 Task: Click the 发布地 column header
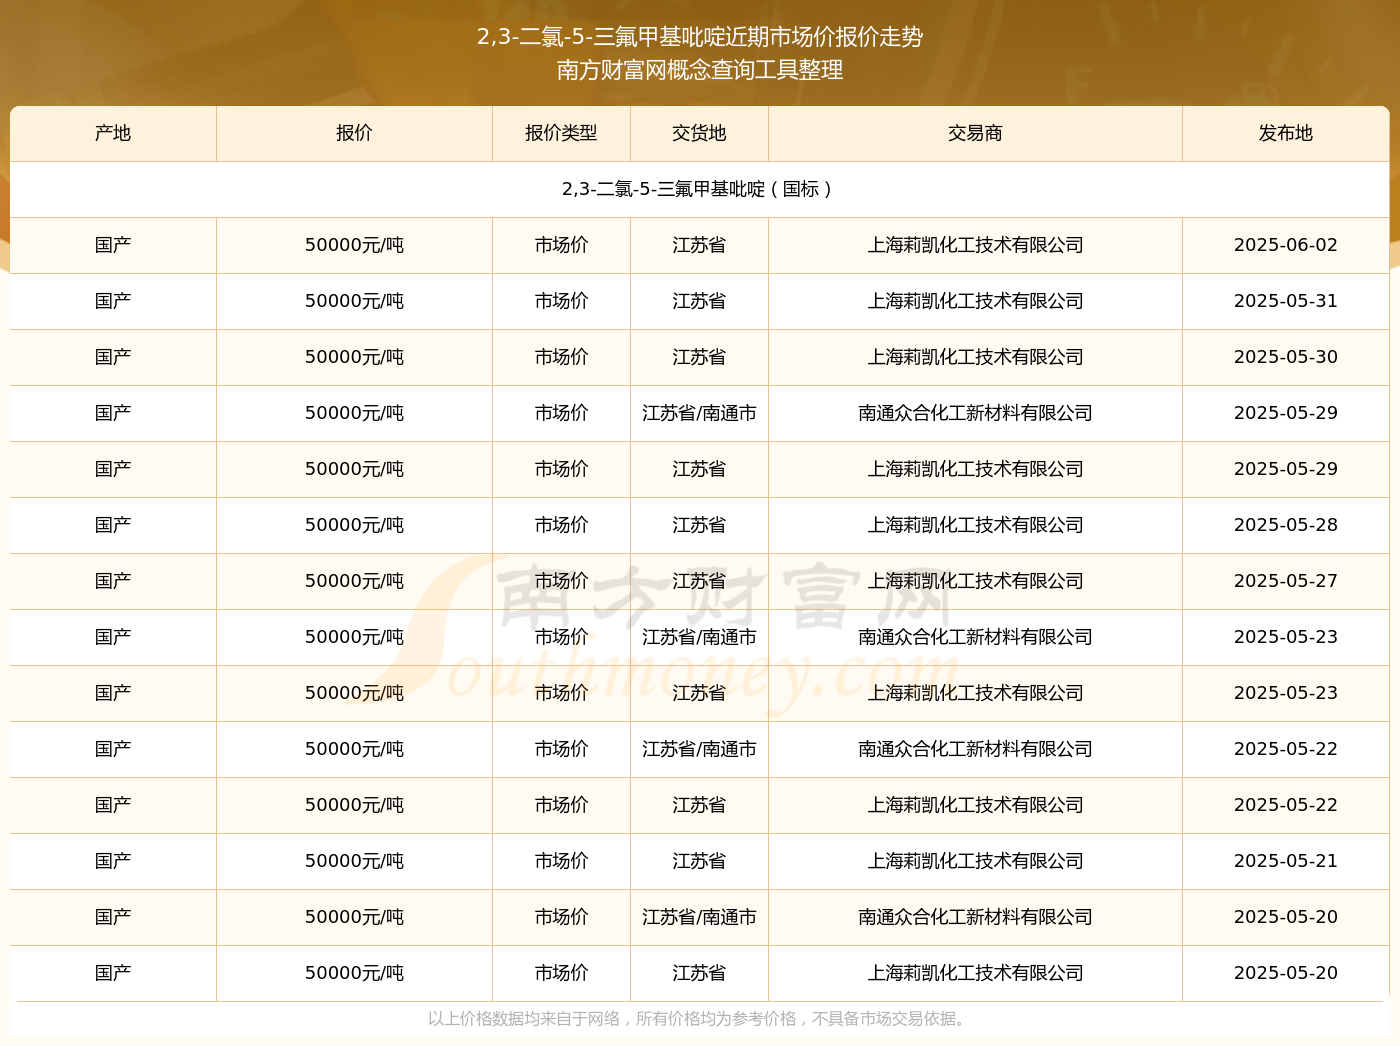coord(1285,133)
